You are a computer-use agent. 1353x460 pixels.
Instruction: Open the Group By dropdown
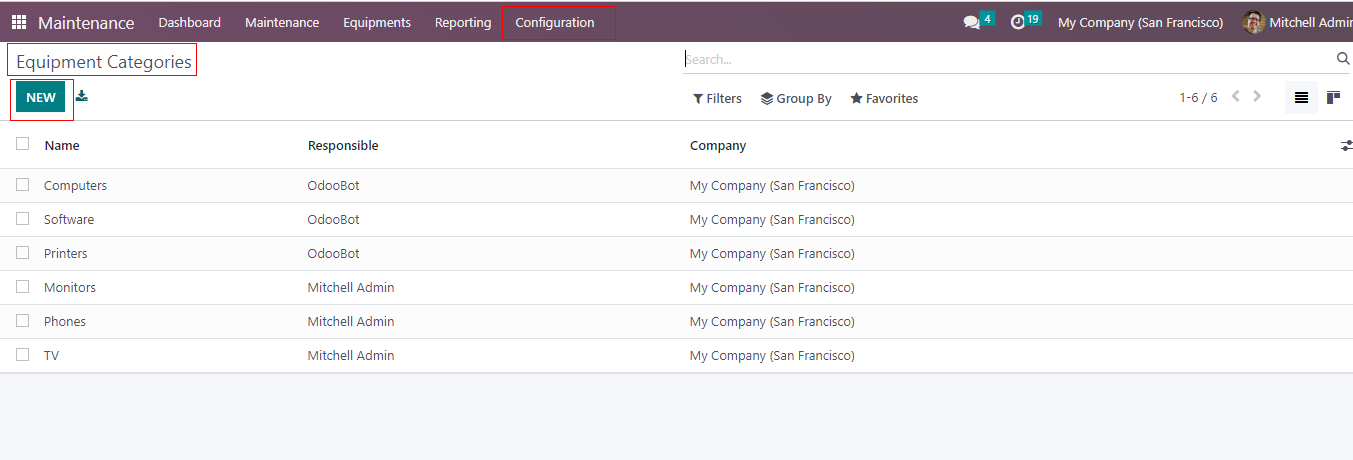point(796,99)
